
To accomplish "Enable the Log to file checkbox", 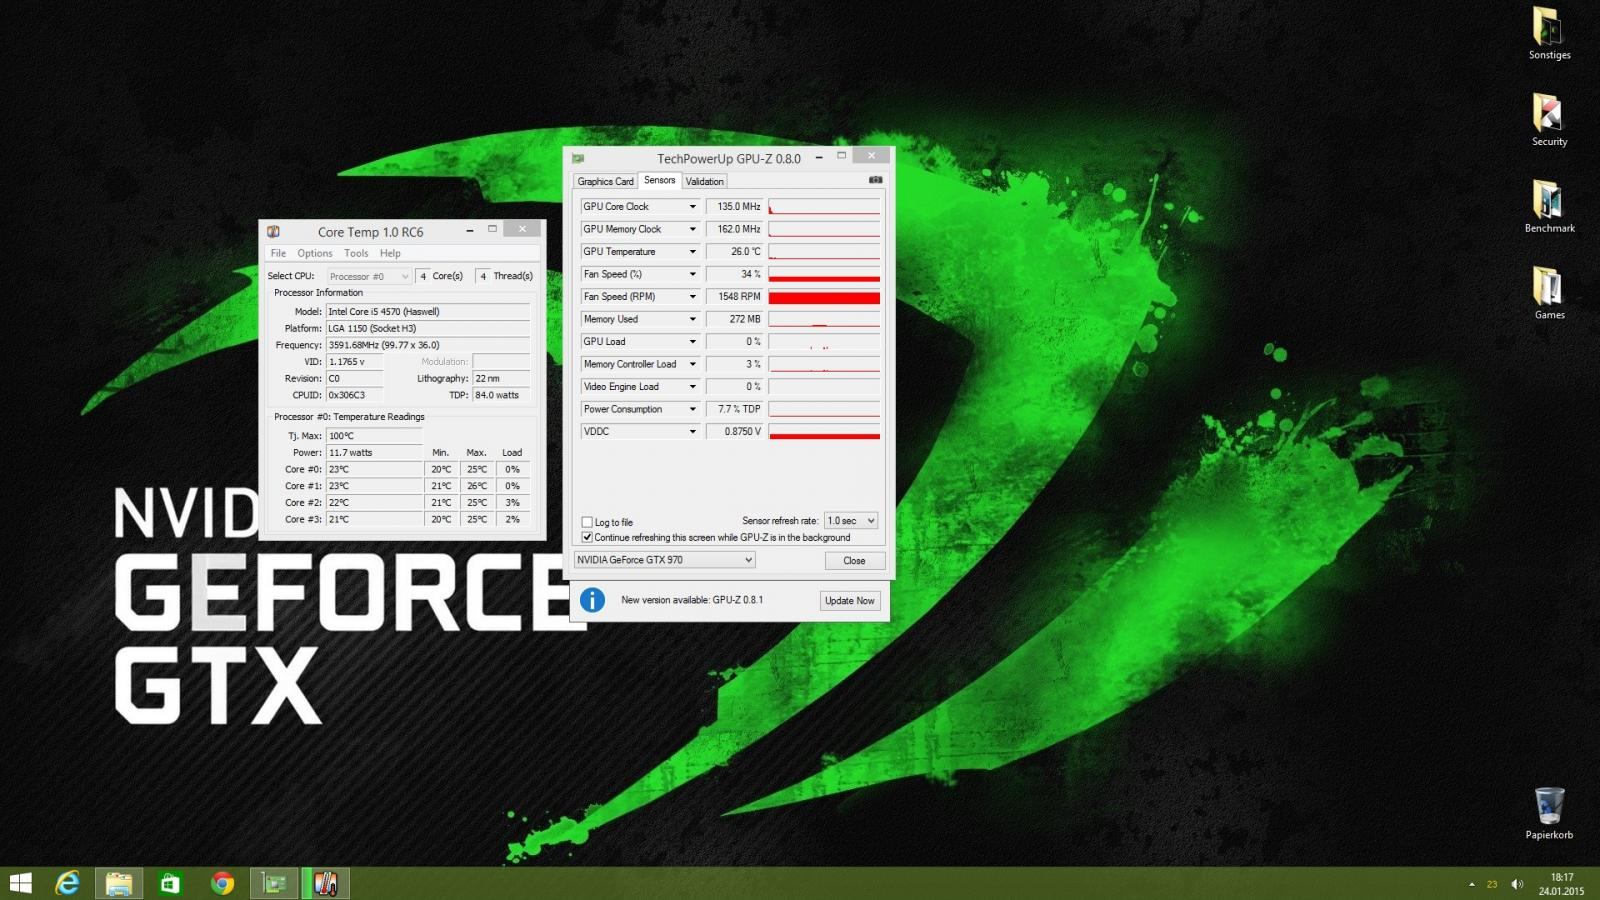I will [587, 522].
